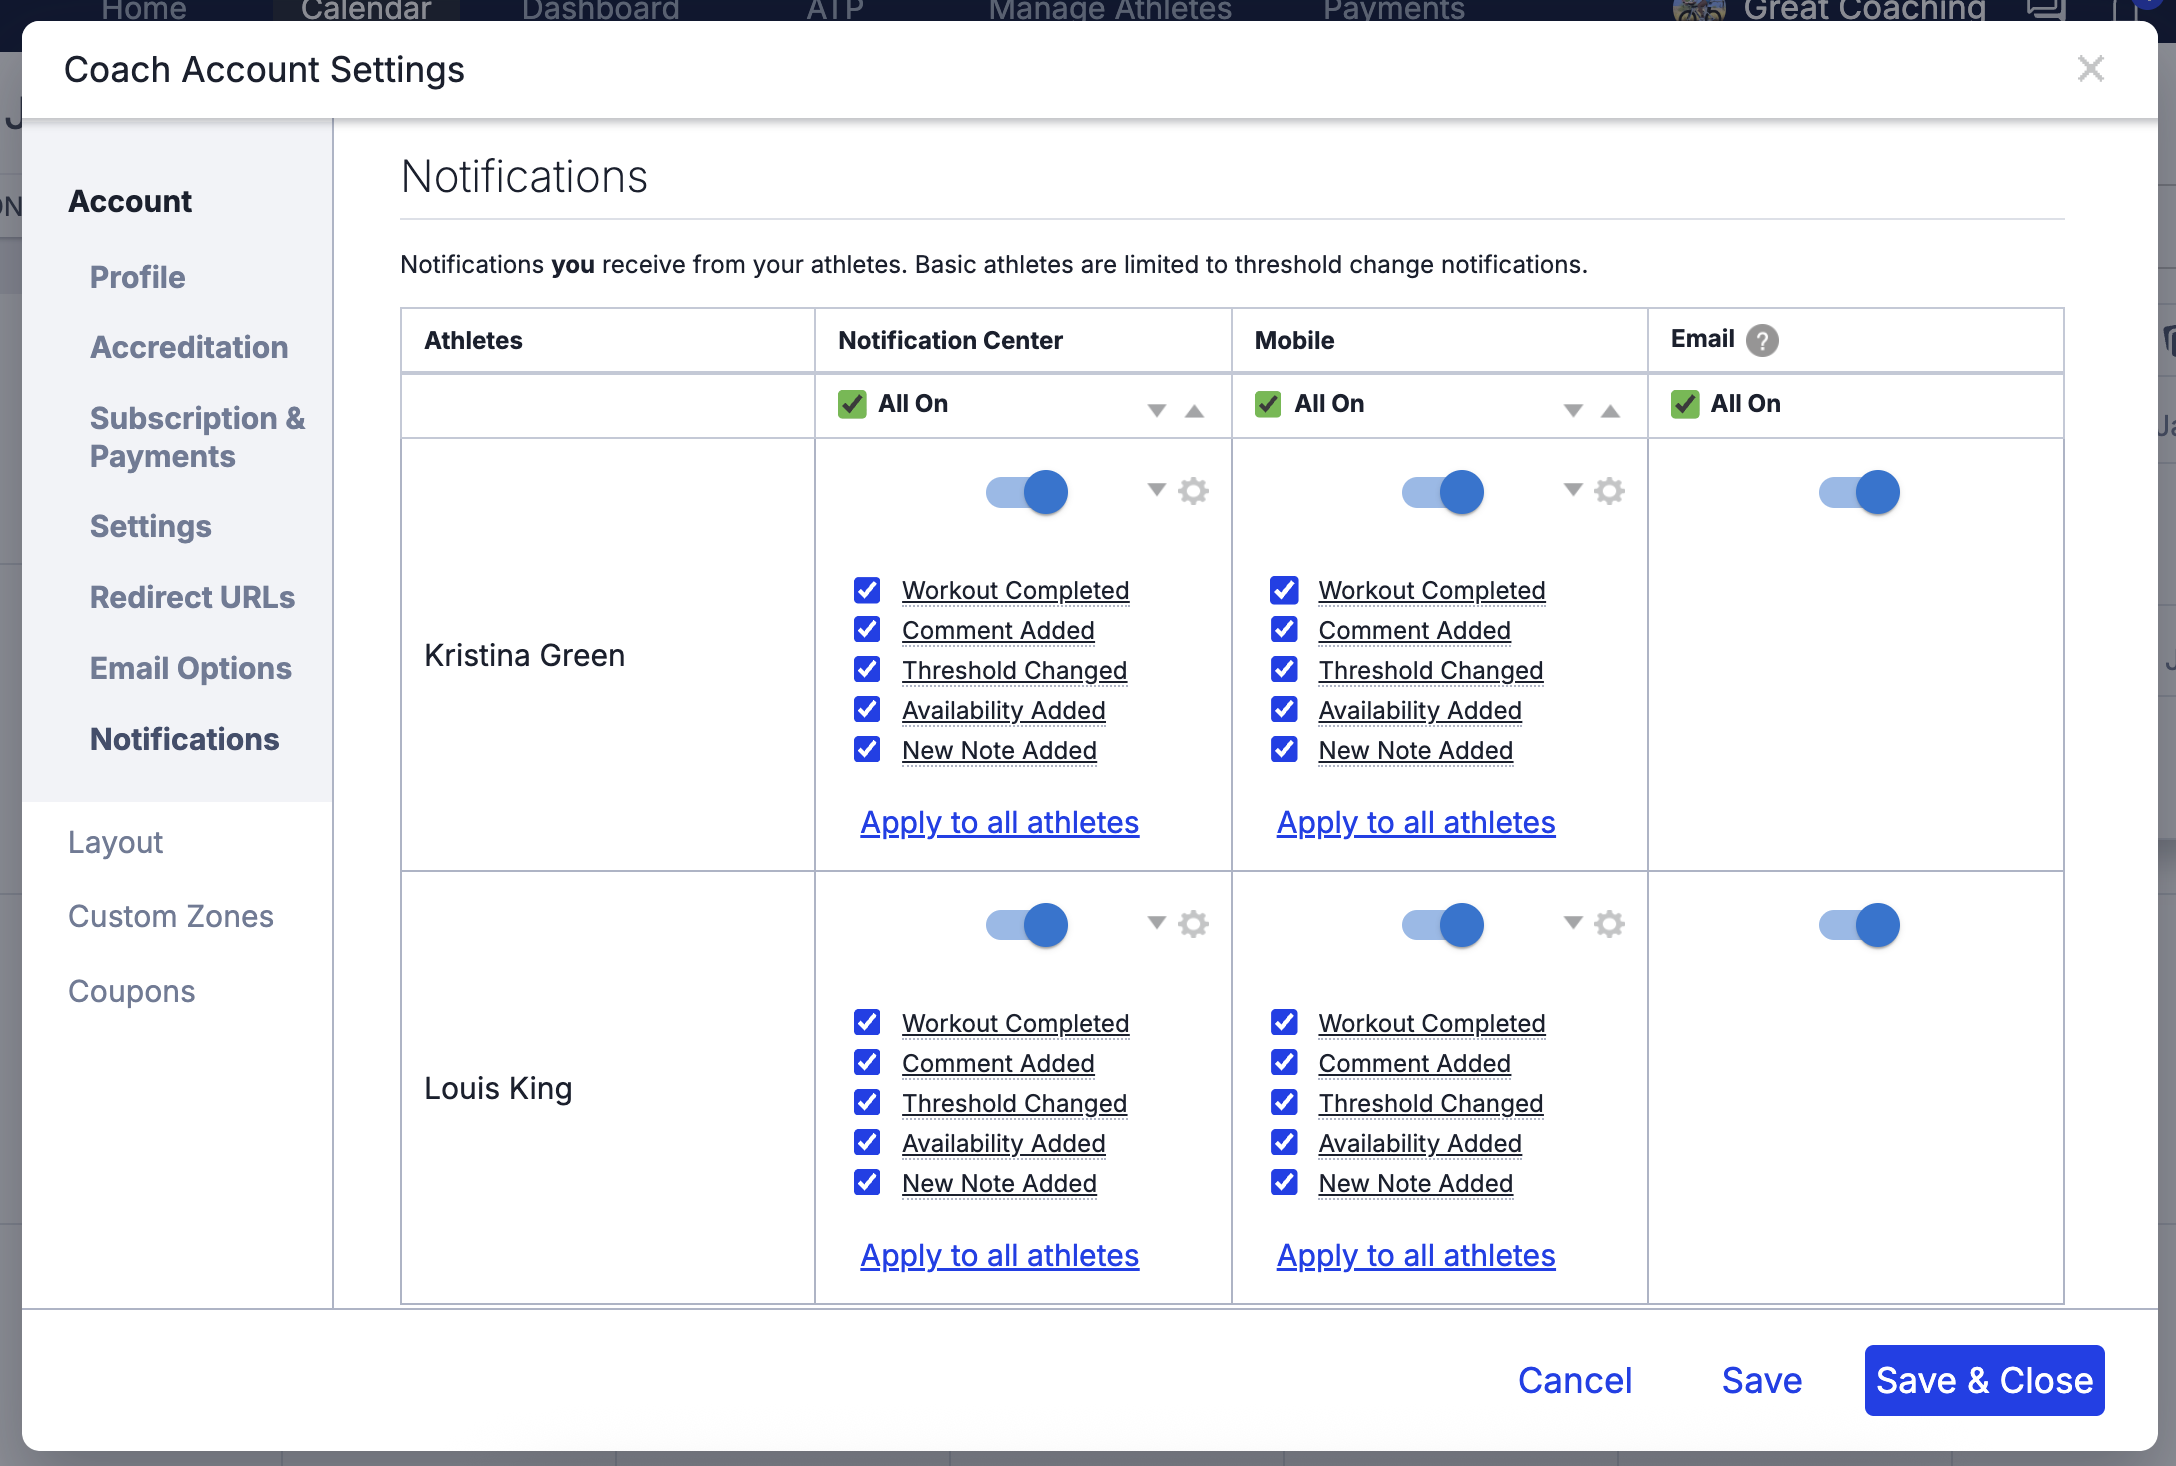The width and height of the screenshot is (2176, 1466).
Task: Collapse Kristina Green's Mobile options arrow
Action: click(x=1573, y=490)
